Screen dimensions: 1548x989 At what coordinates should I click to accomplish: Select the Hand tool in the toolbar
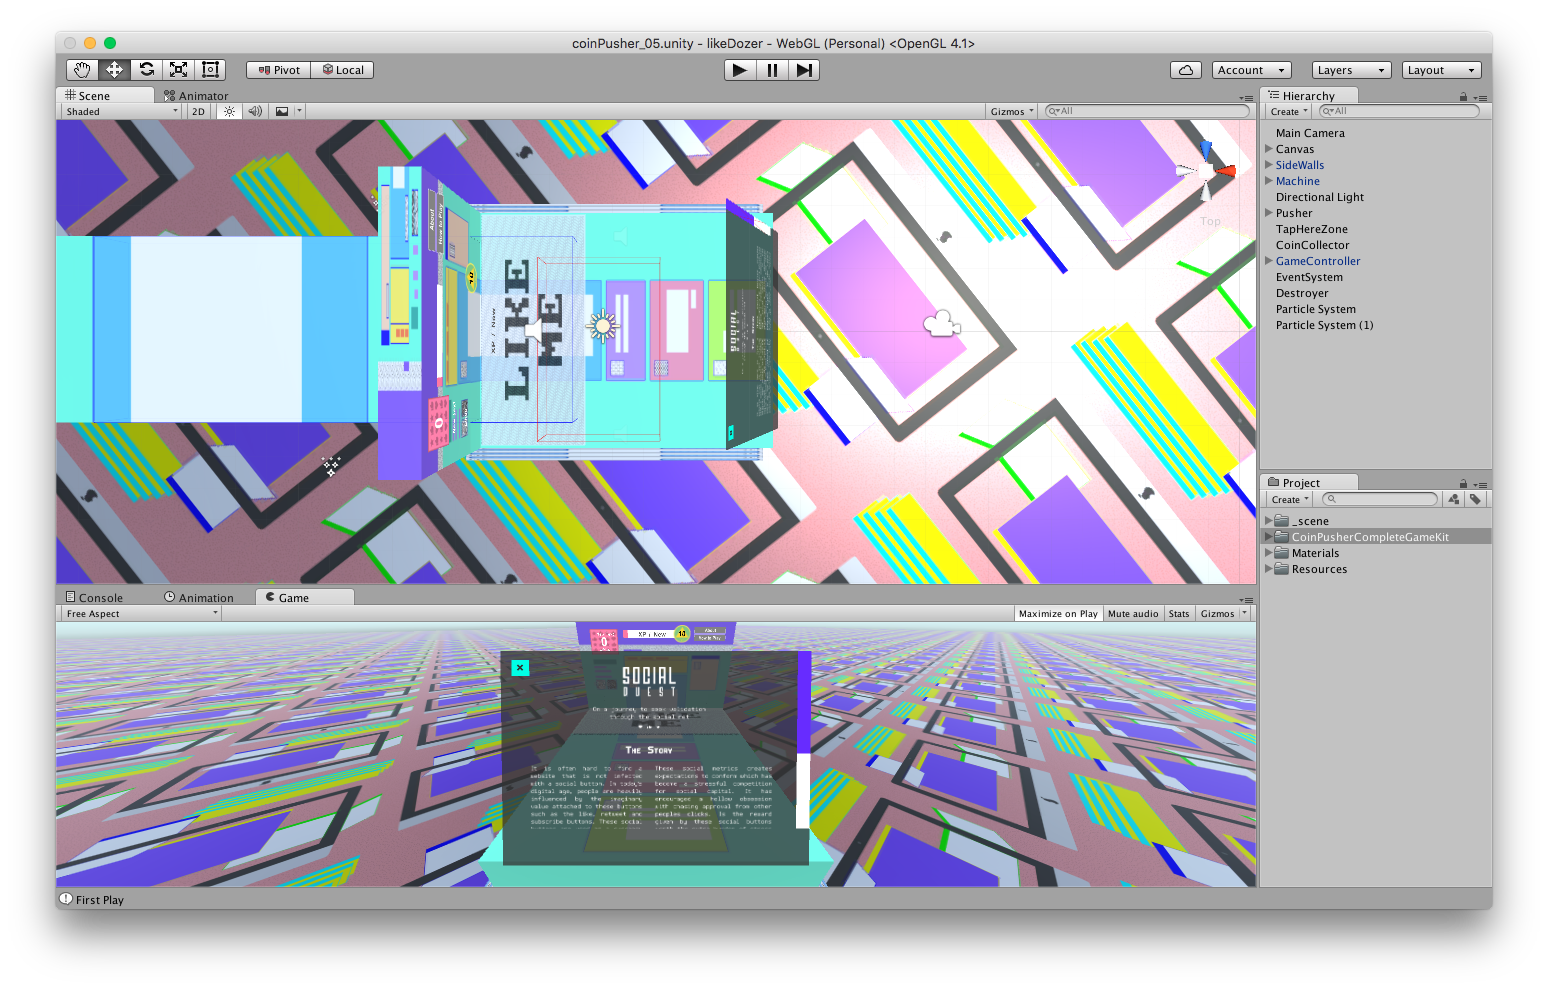click(82, 70)
